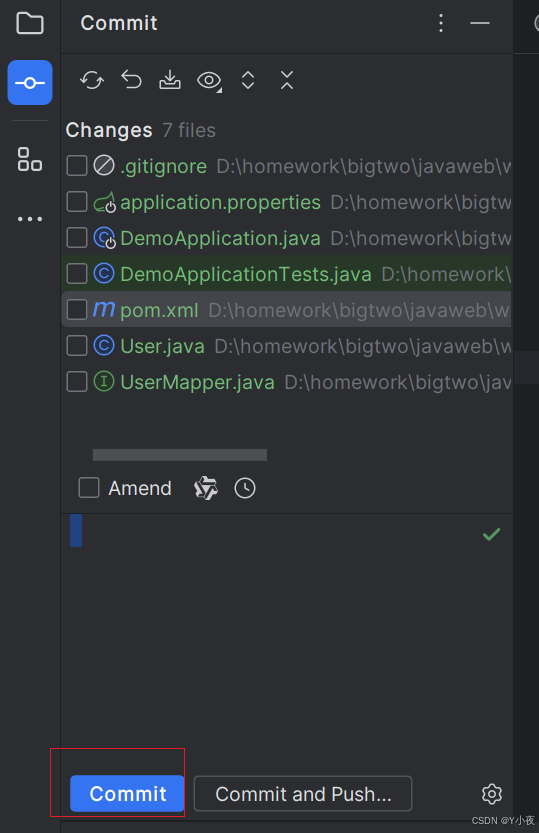Open commit options gear

(x=492, y=794)
